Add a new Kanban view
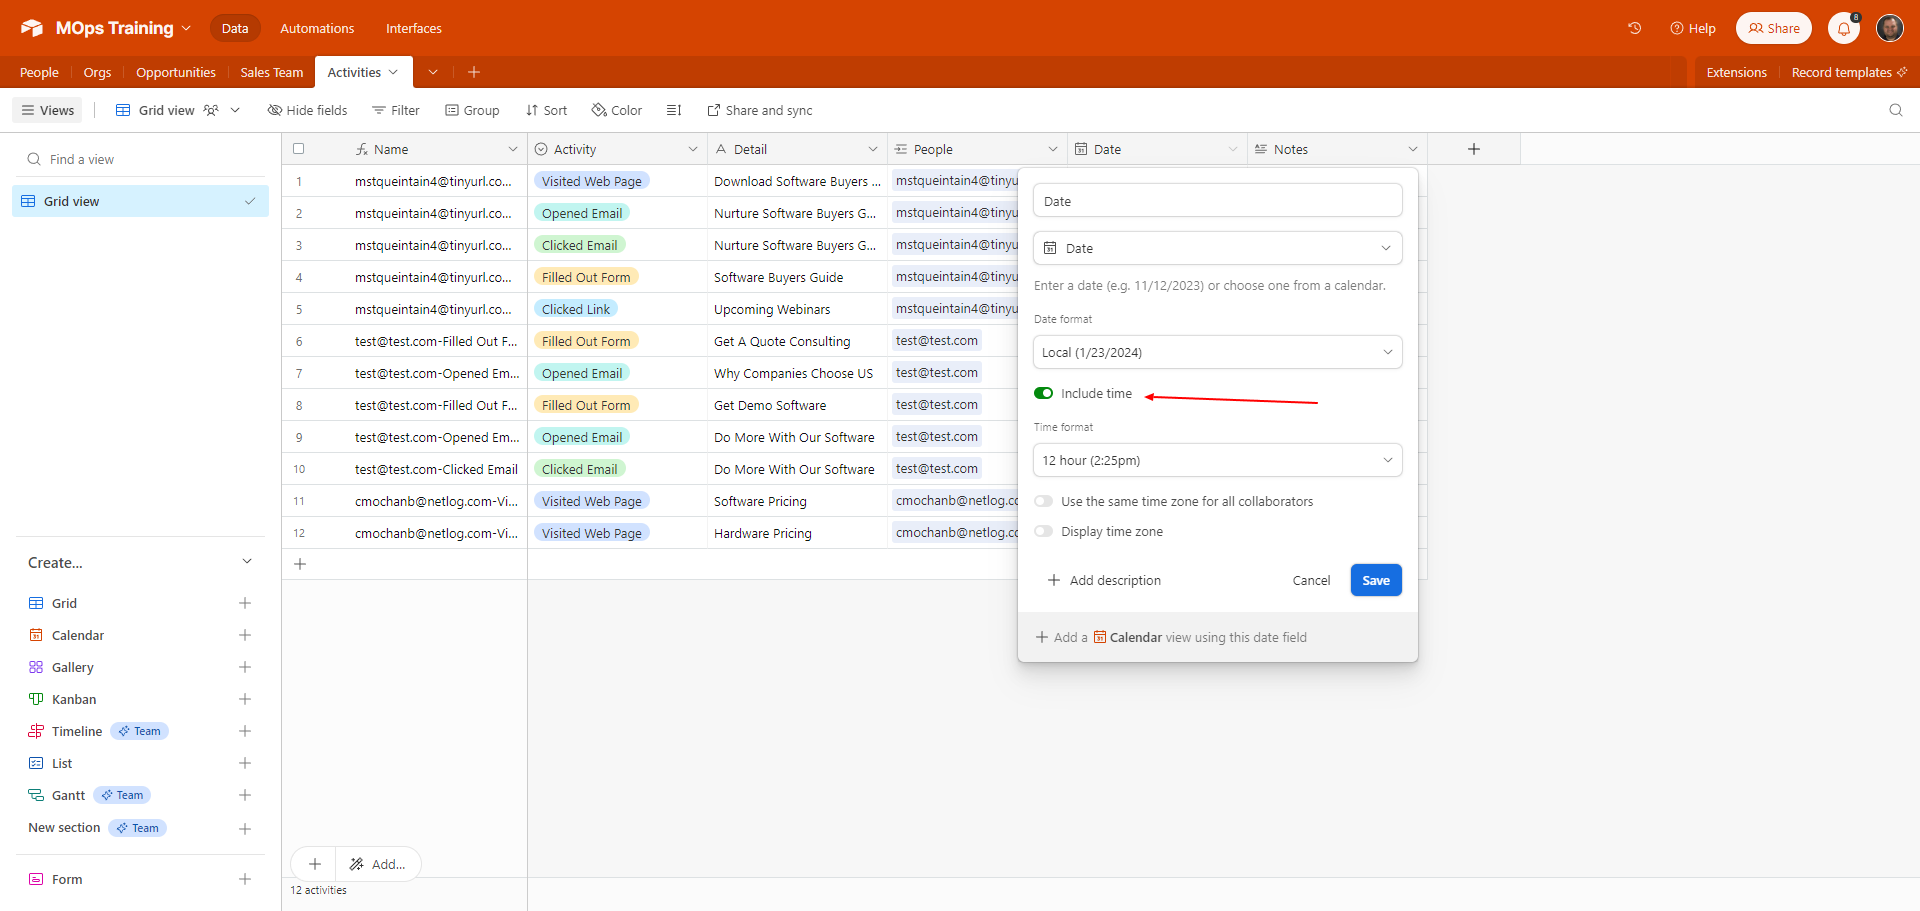Image resolution: width=1920 pixels, height=911 pixels. pyautogui.click(x=244, y=699)
